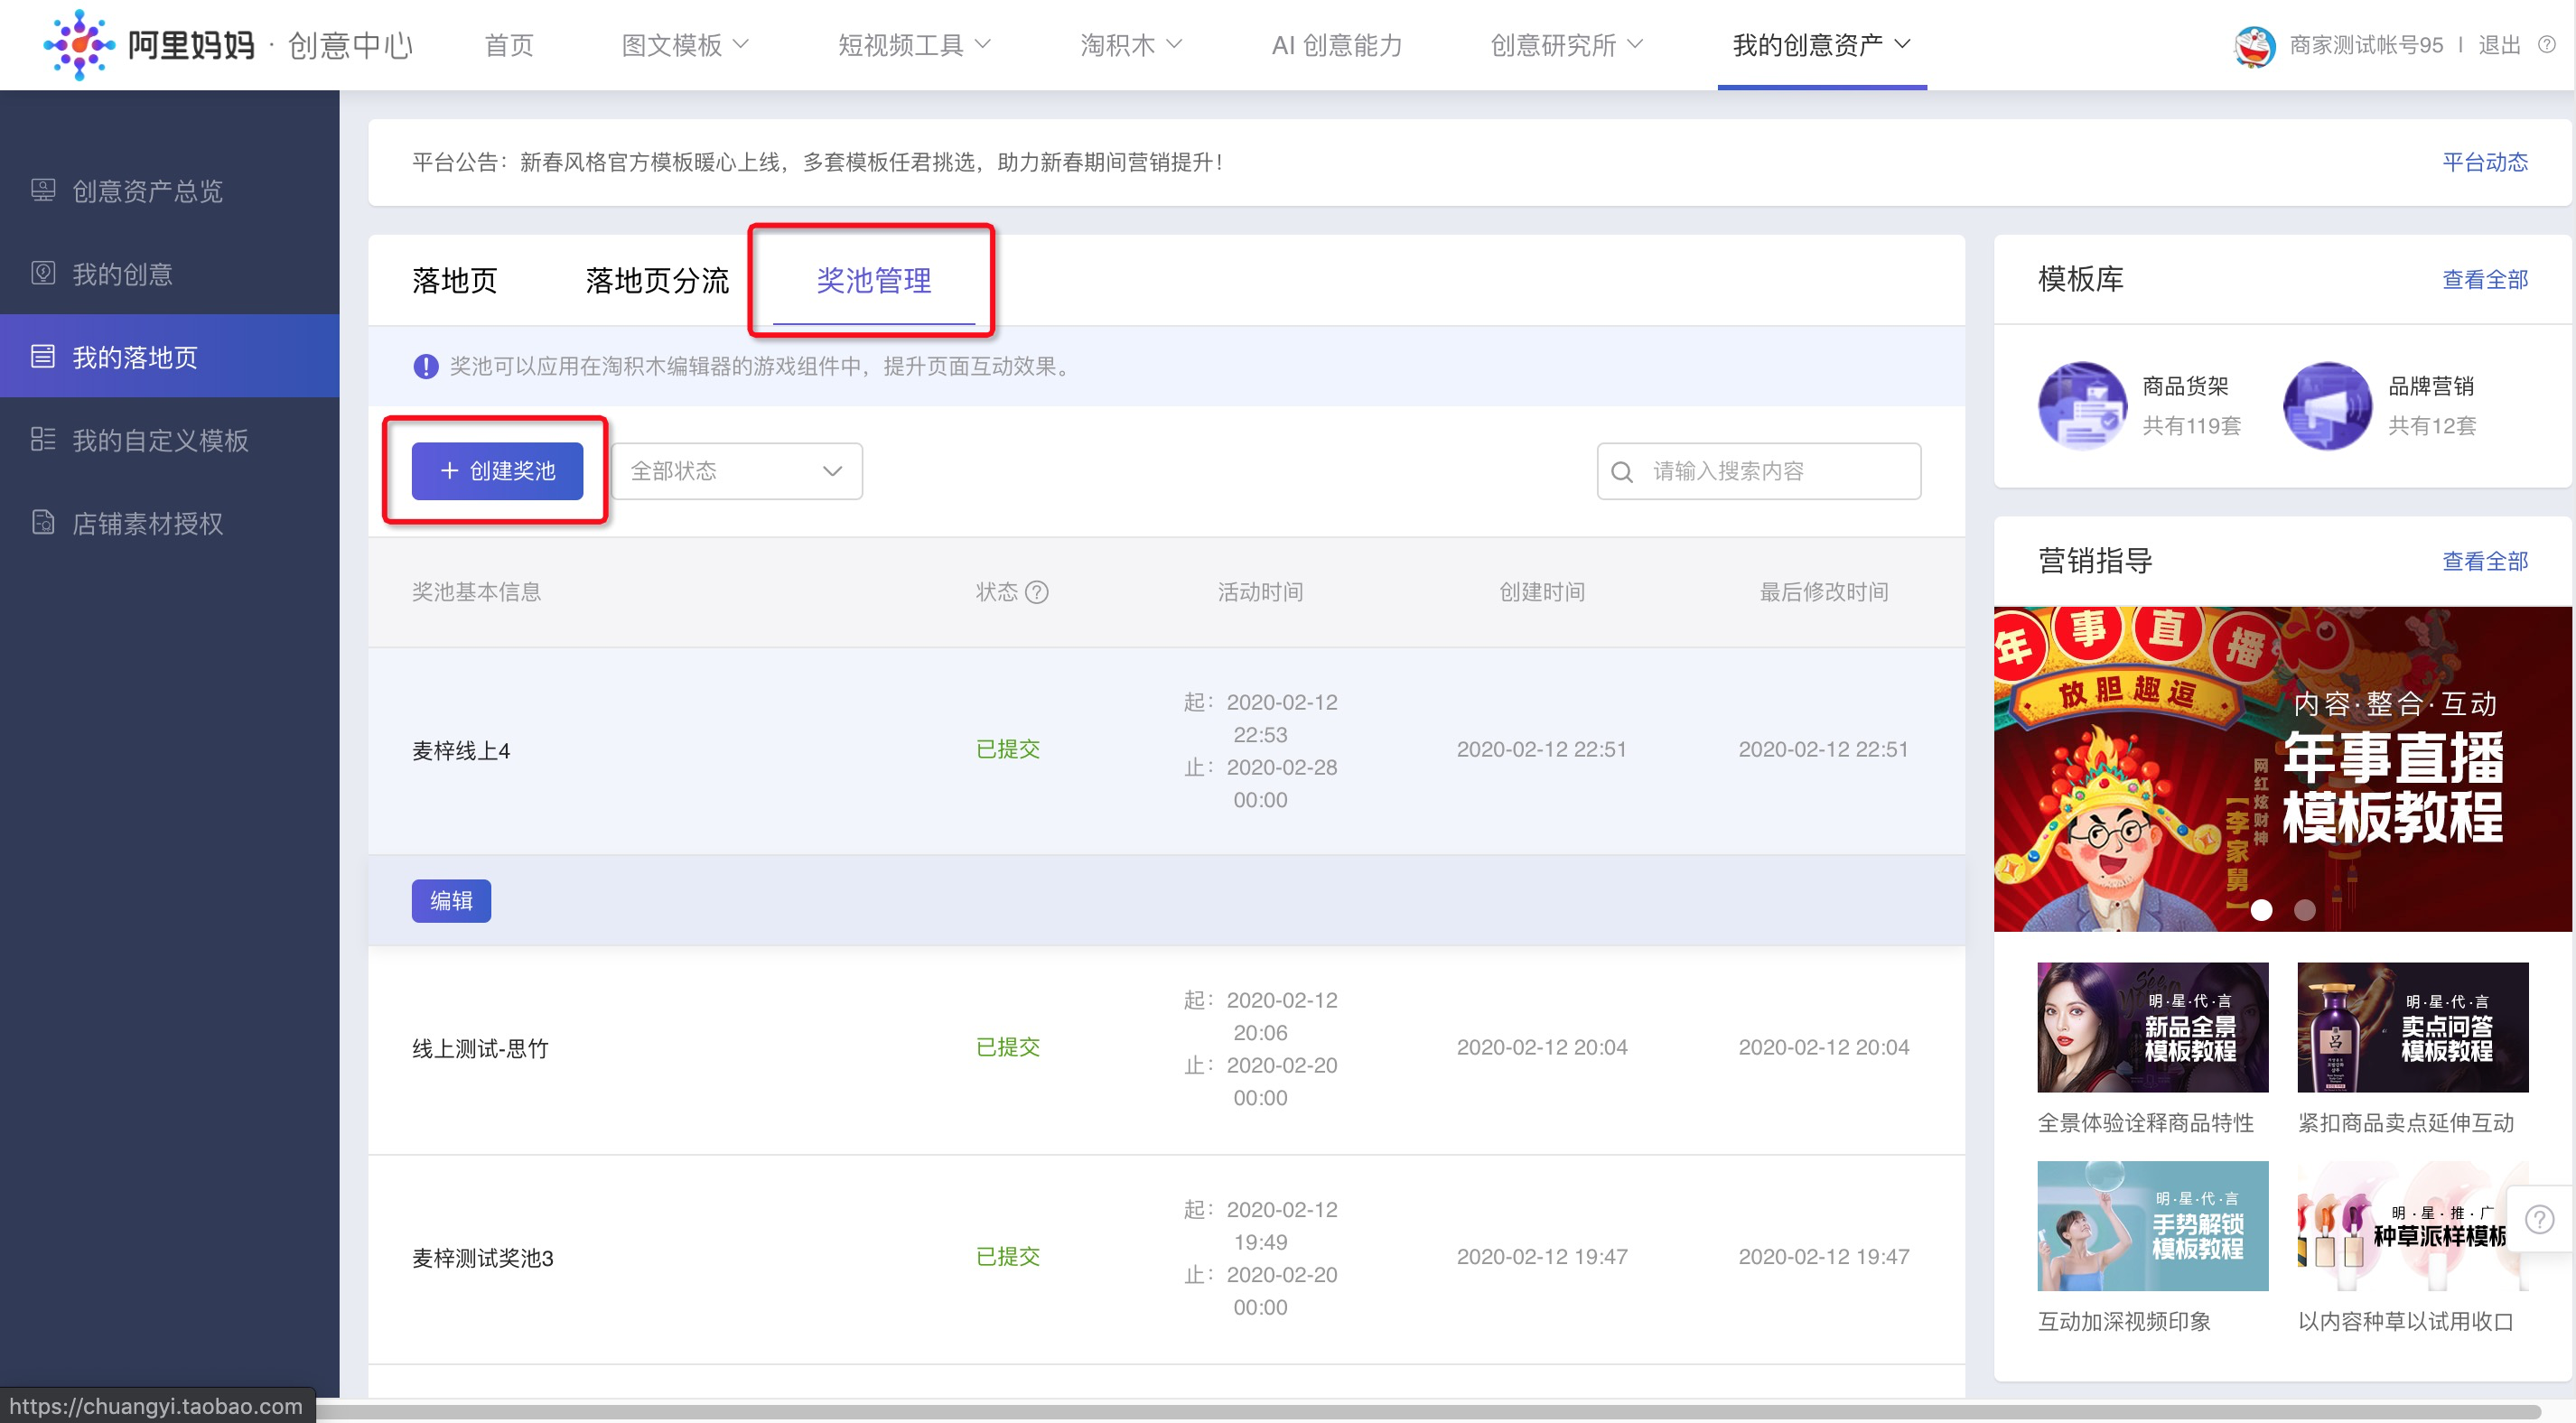This screenshot has width=2576, height=1423.
Task: Click the 最后修改时间 column header
Action: point(1824,592)
